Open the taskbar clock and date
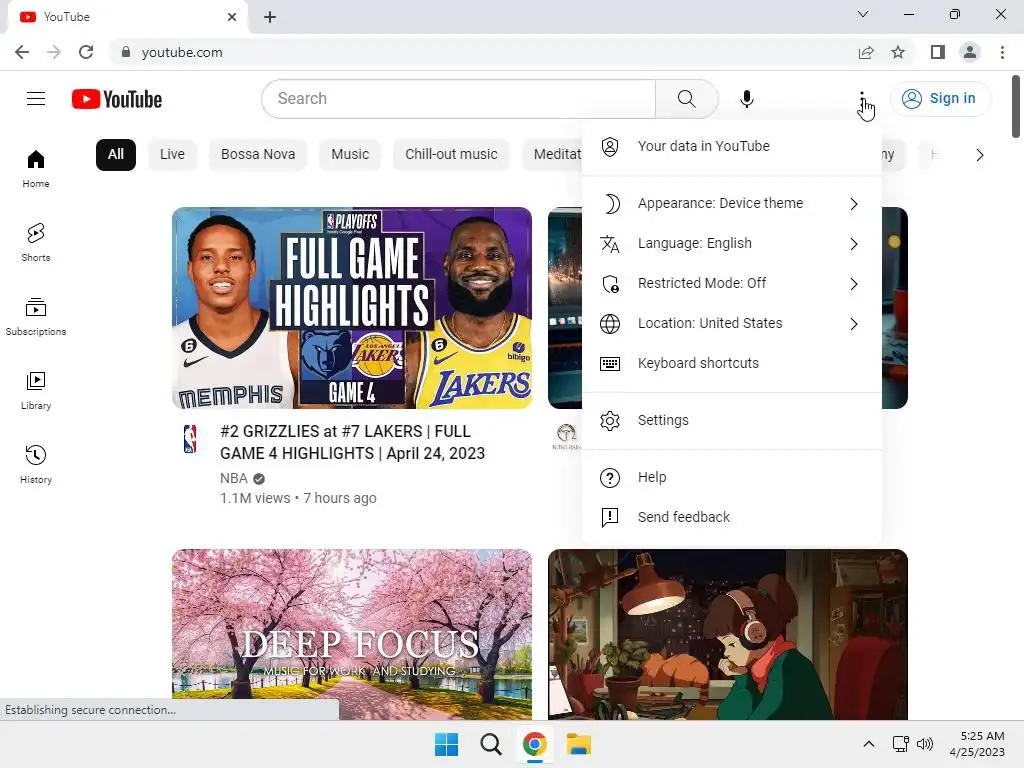This screenshot has width=1024, height=768. click(x=977, y=744)
